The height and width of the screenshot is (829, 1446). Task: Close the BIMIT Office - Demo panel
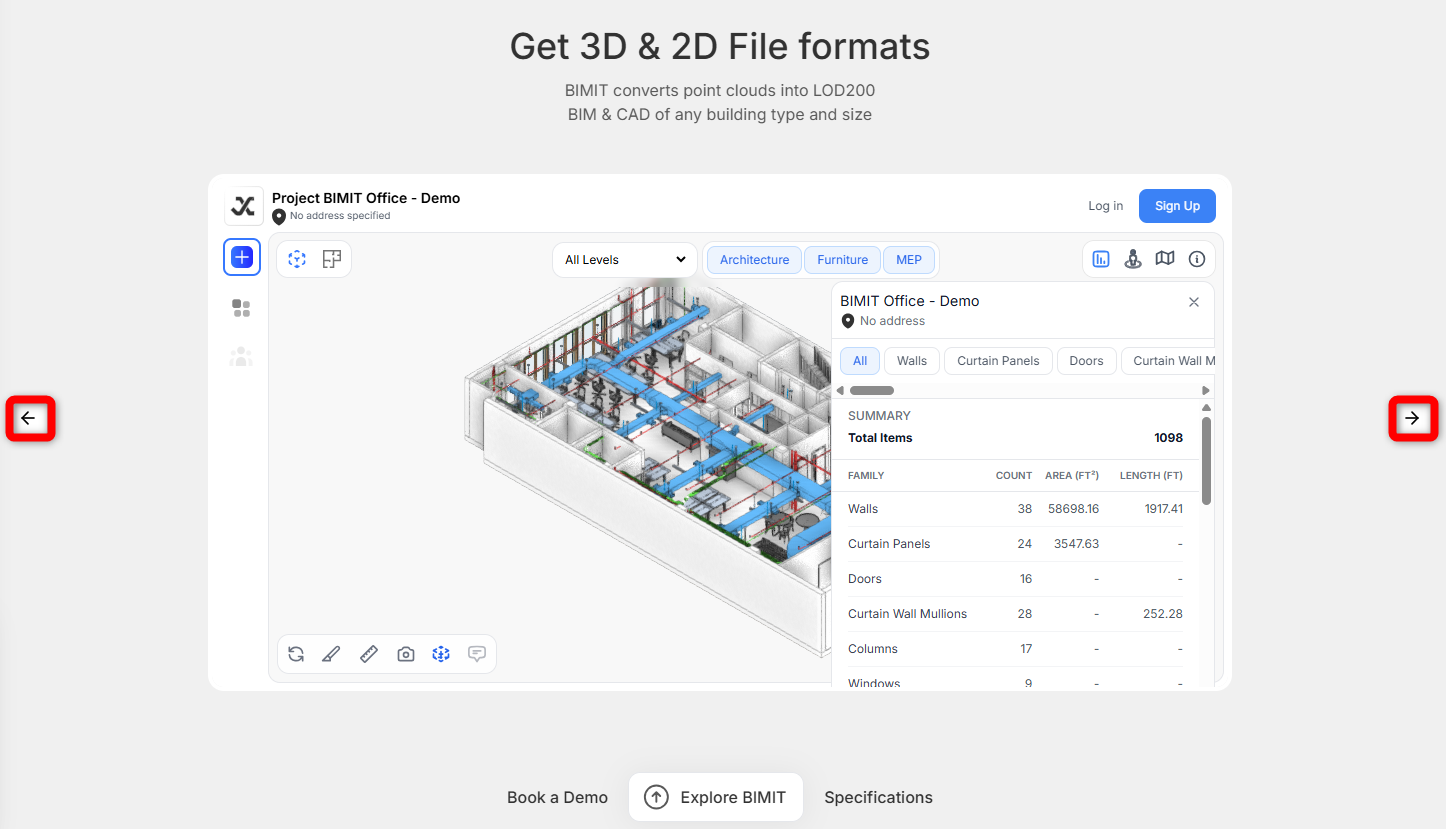pos(1194,302)
